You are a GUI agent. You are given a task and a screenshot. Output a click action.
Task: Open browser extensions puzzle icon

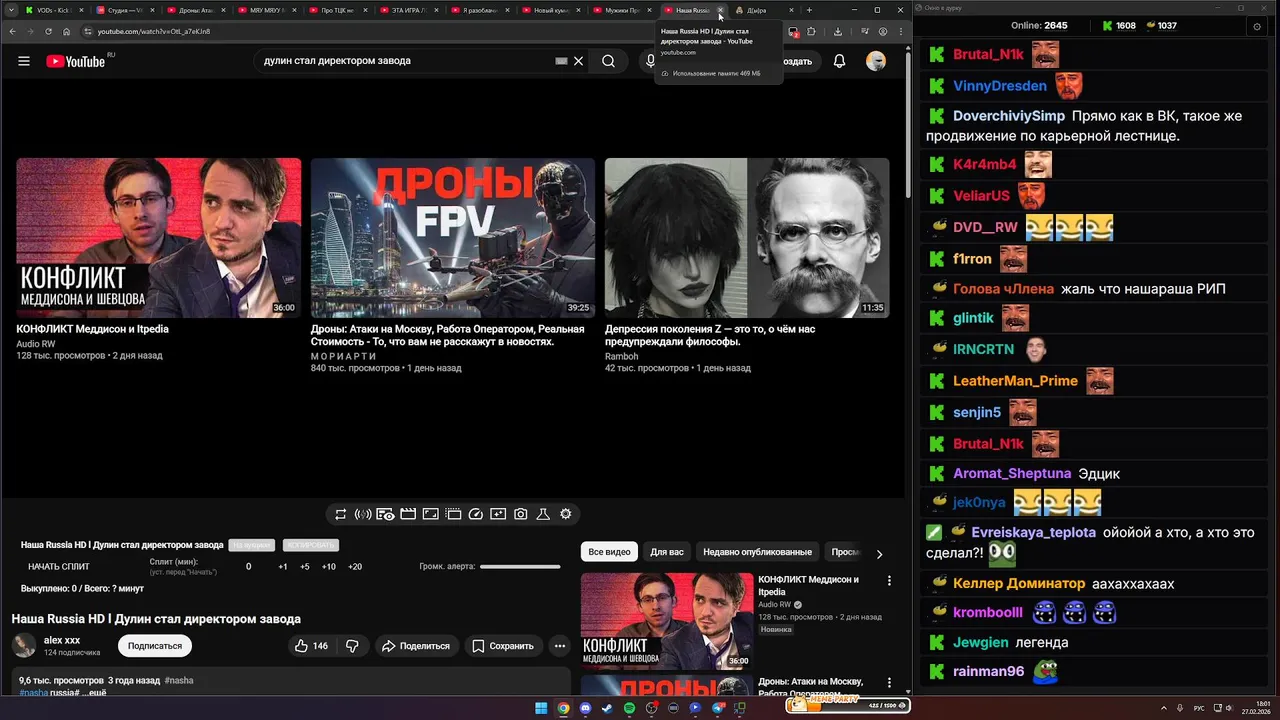click(811, 31)
